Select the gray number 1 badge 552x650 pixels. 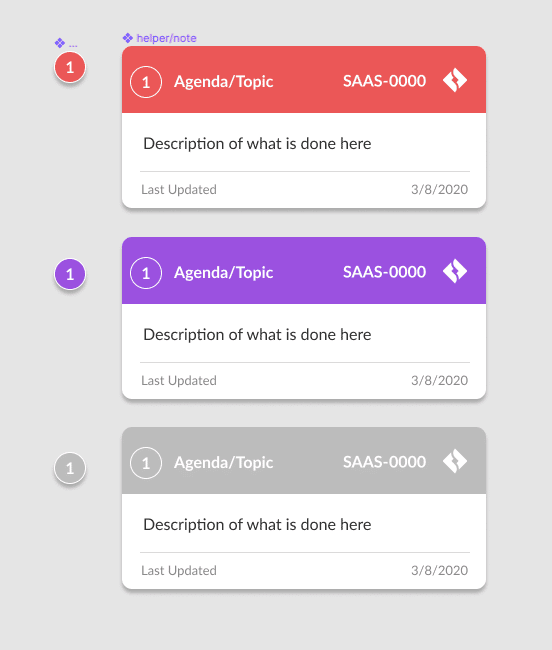pyautogui.click(x=70, y=468)
